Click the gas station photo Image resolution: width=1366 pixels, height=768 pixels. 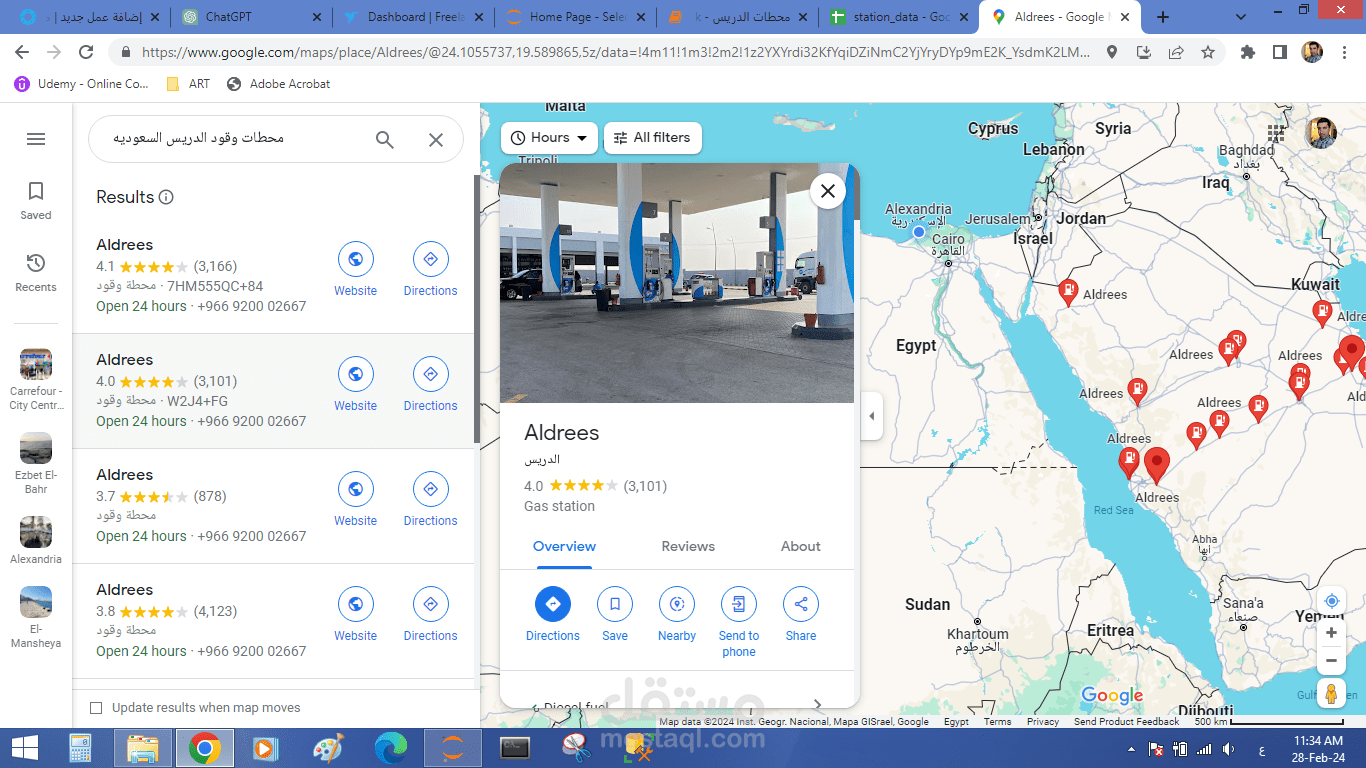(x=677, y=283)
